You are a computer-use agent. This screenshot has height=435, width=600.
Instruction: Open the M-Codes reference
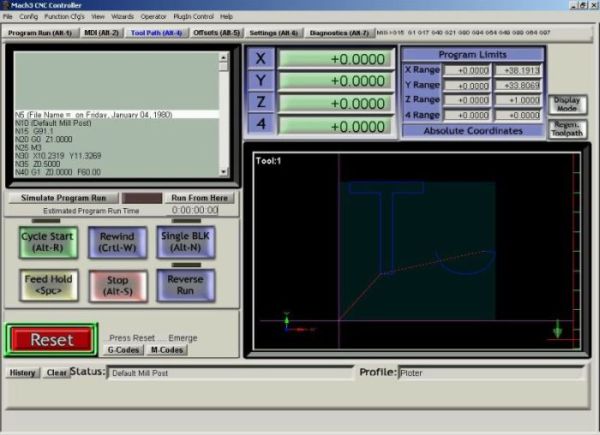tap(167, 350)
